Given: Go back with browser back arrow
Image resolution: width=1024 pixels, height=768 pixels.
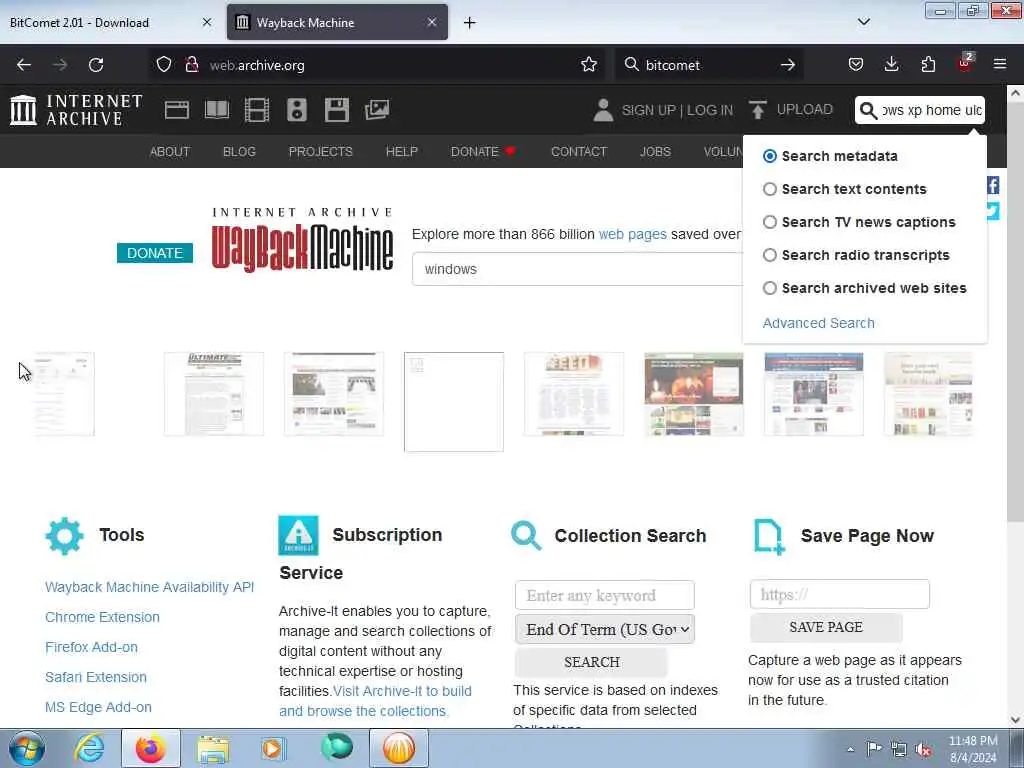Looking at the screenshot, I should point(24,65).
